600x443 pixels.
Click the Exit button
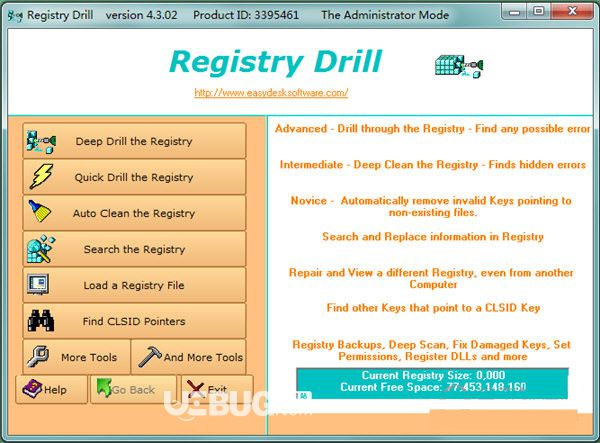pos(217,389)
